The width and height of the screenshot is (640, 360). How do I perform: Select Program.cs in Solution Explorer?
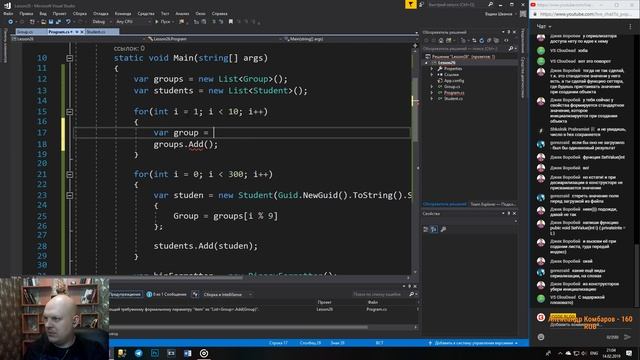tap(453, 93)
